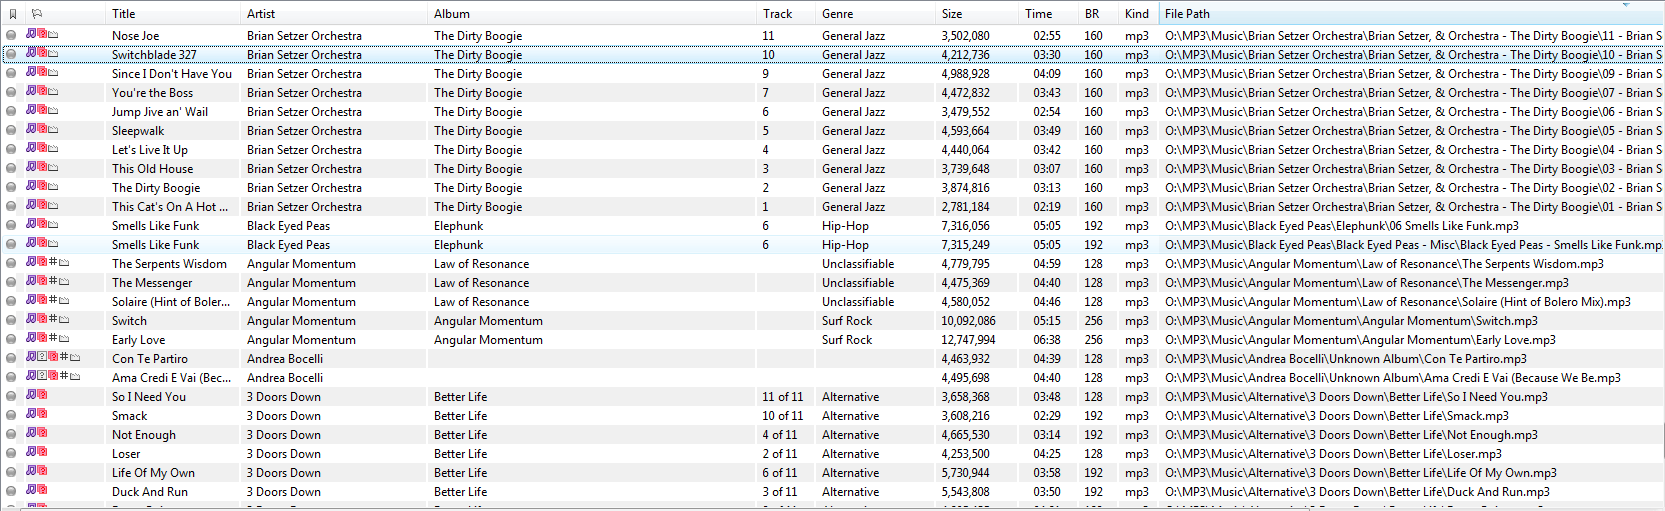
Task: Click the question mark icon for Con Te Partiro
Action: pos(41,358)
